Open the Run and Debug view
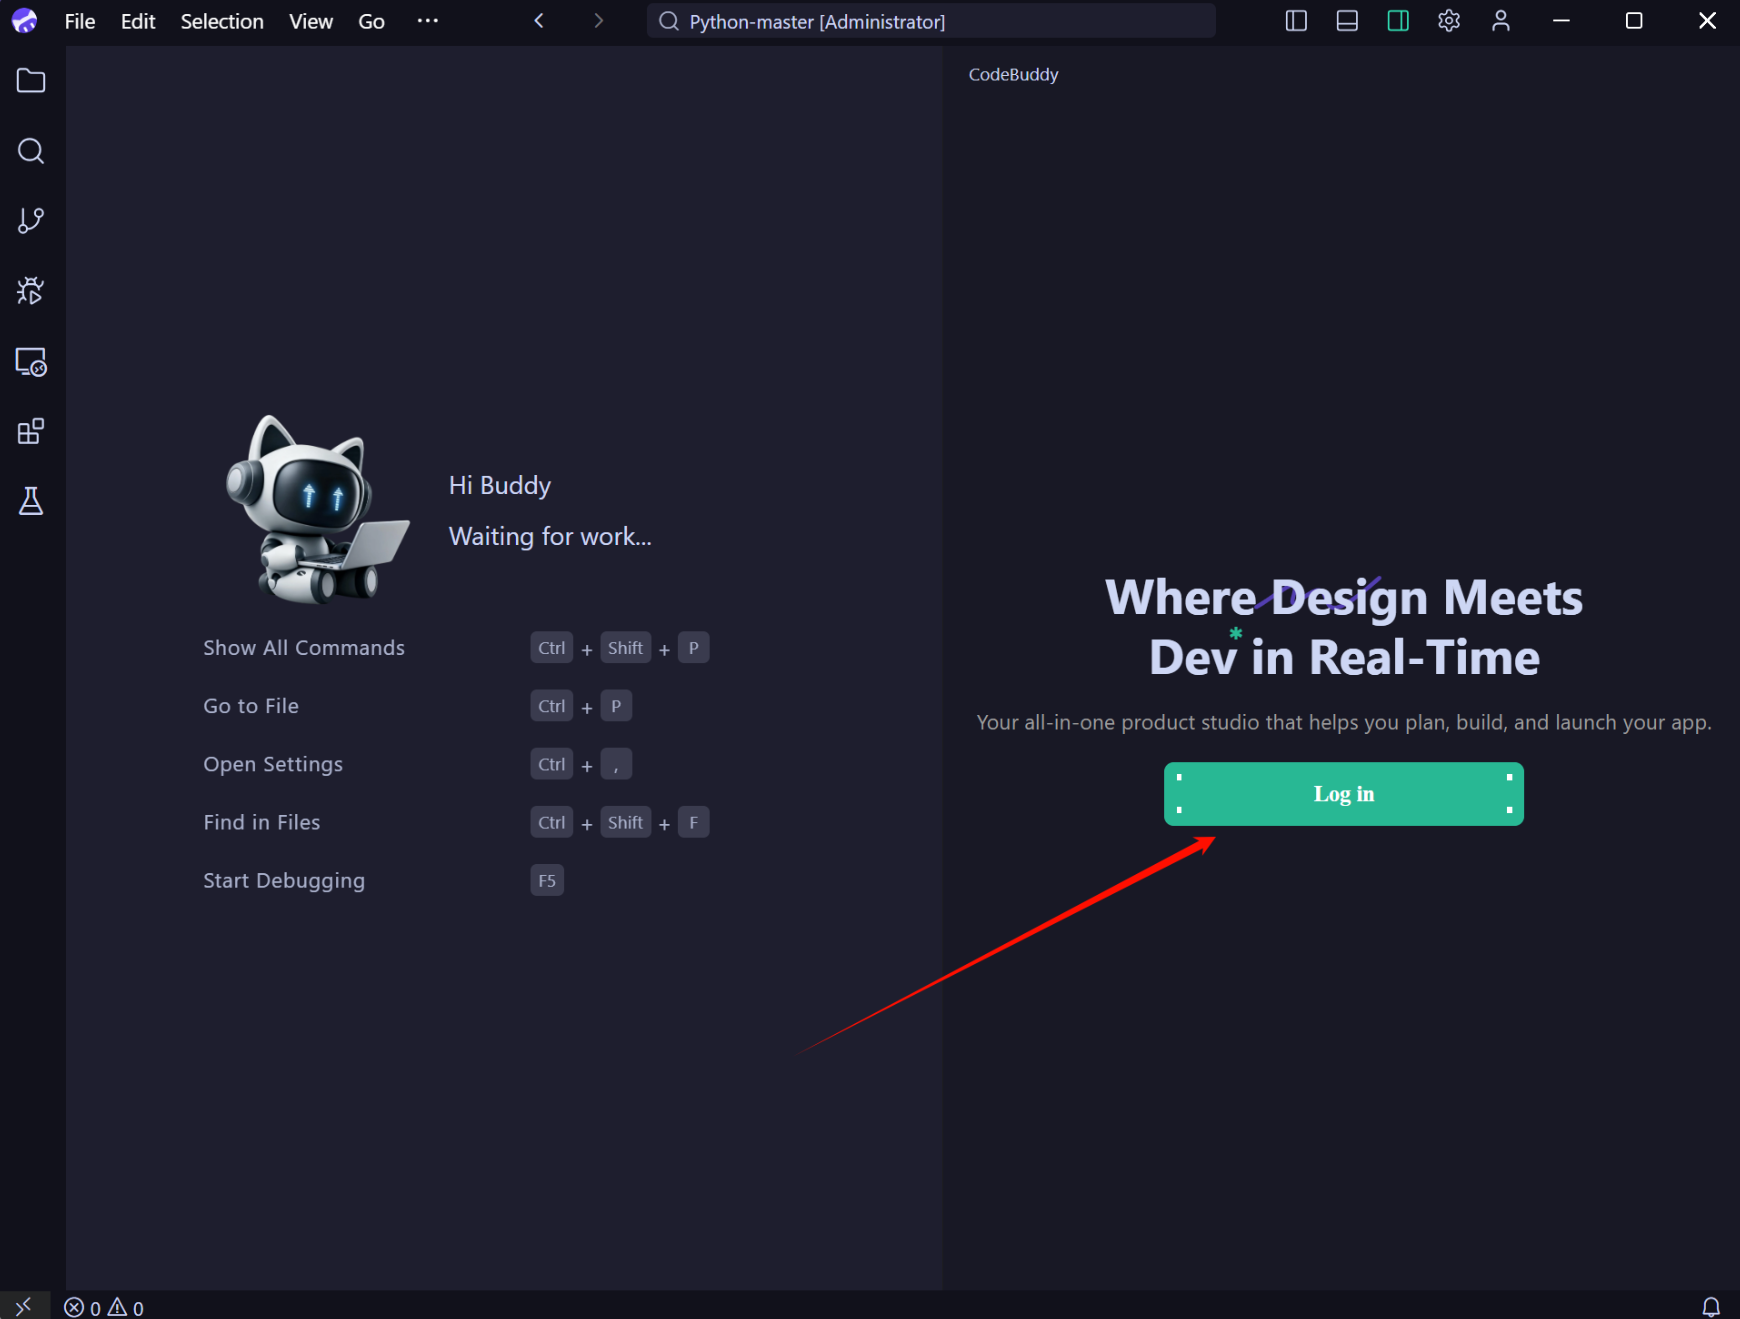1740x1319 pixels. [30, 290]
